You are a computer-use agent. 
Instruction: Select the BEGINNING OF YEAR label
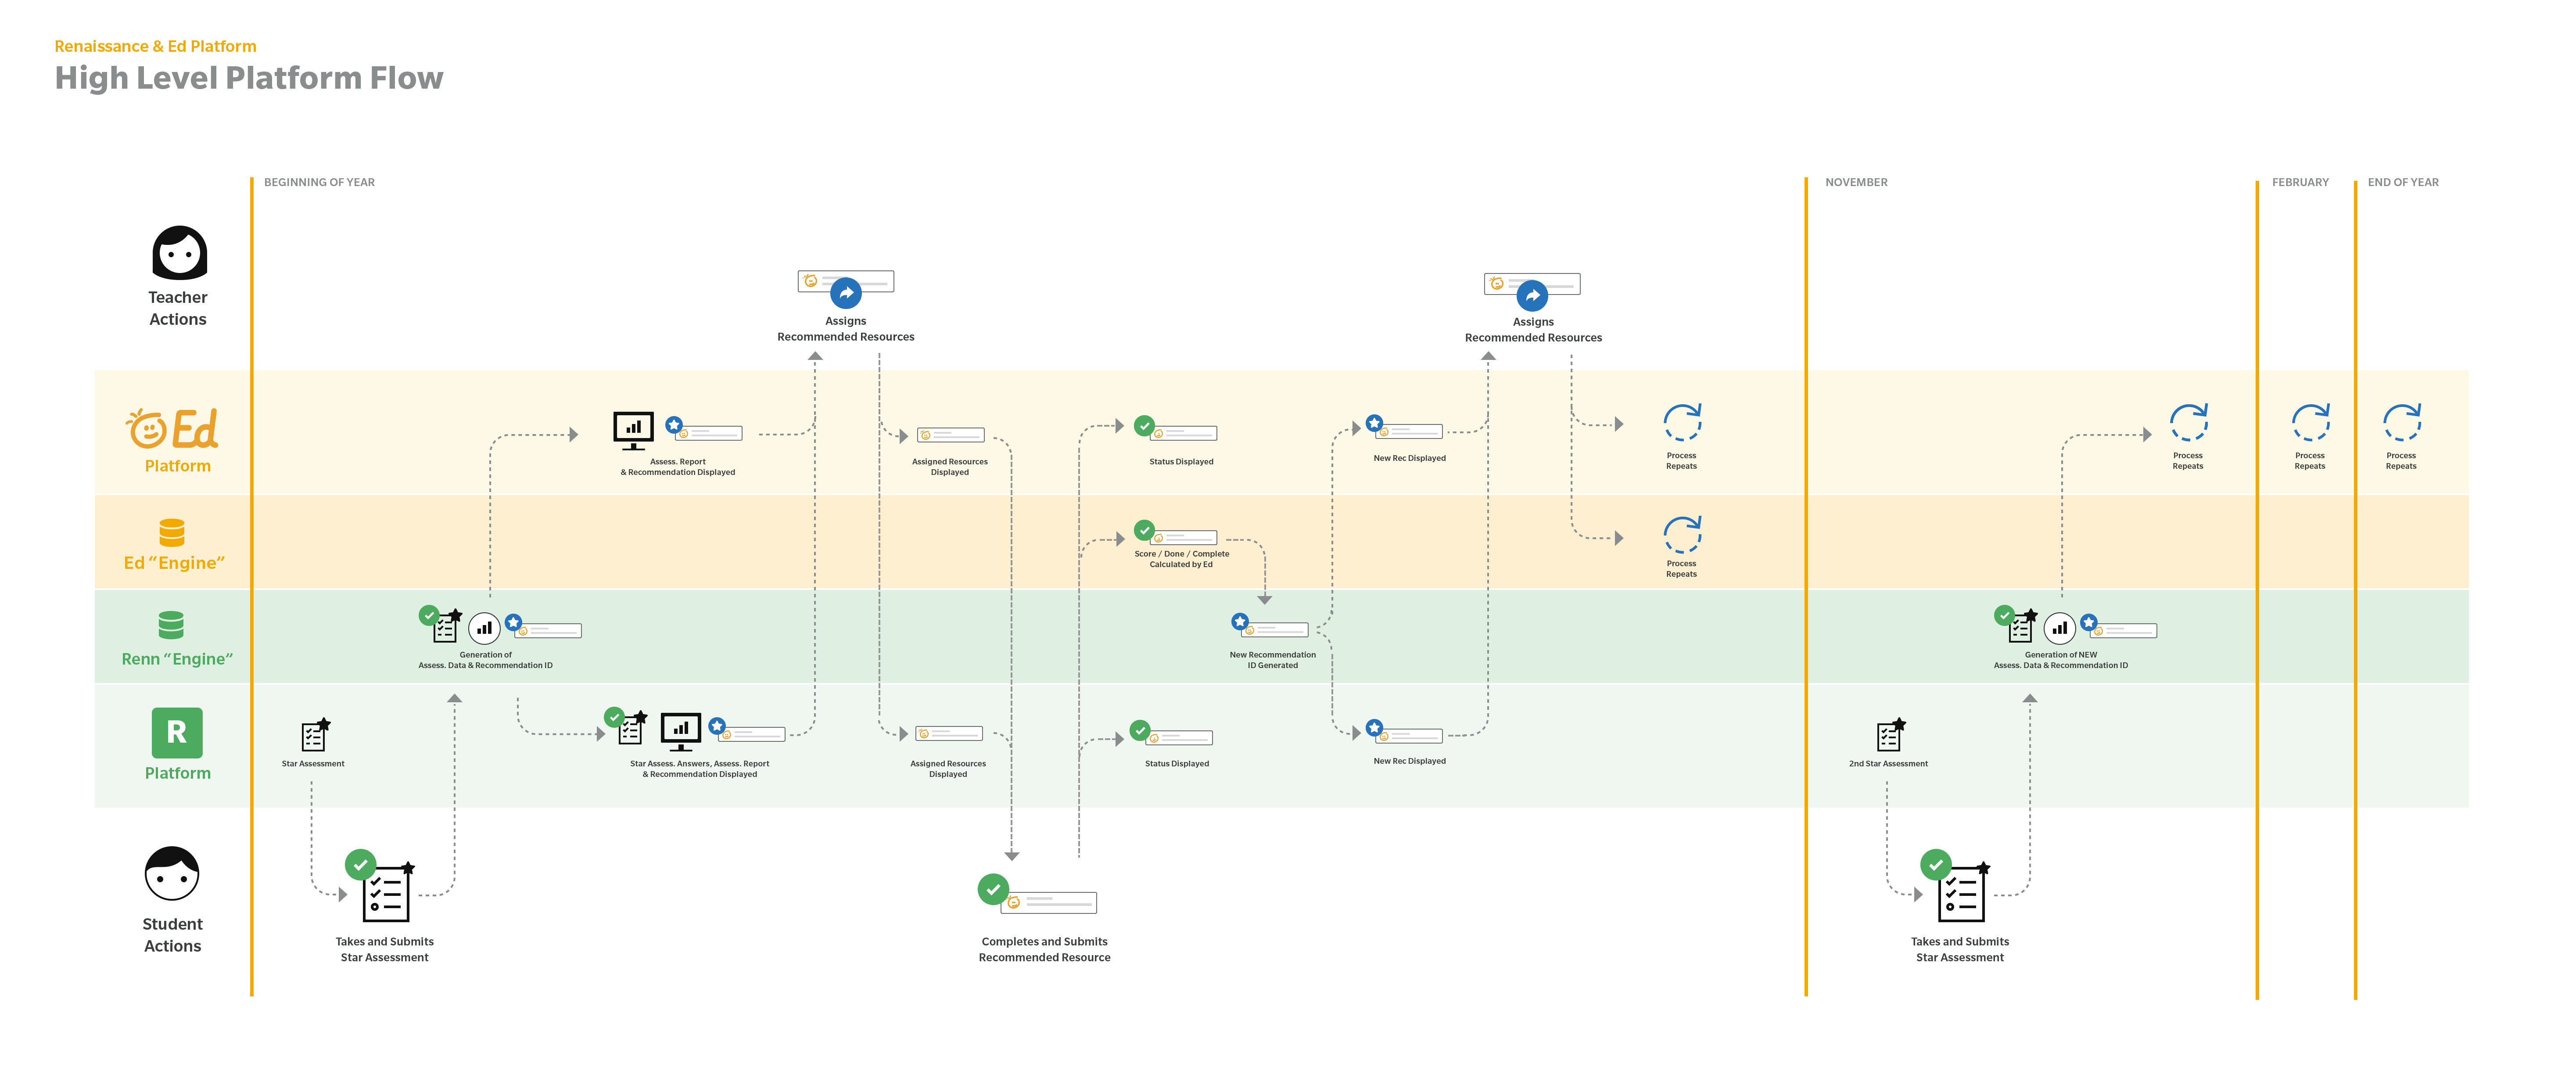(x=319, y=182)
